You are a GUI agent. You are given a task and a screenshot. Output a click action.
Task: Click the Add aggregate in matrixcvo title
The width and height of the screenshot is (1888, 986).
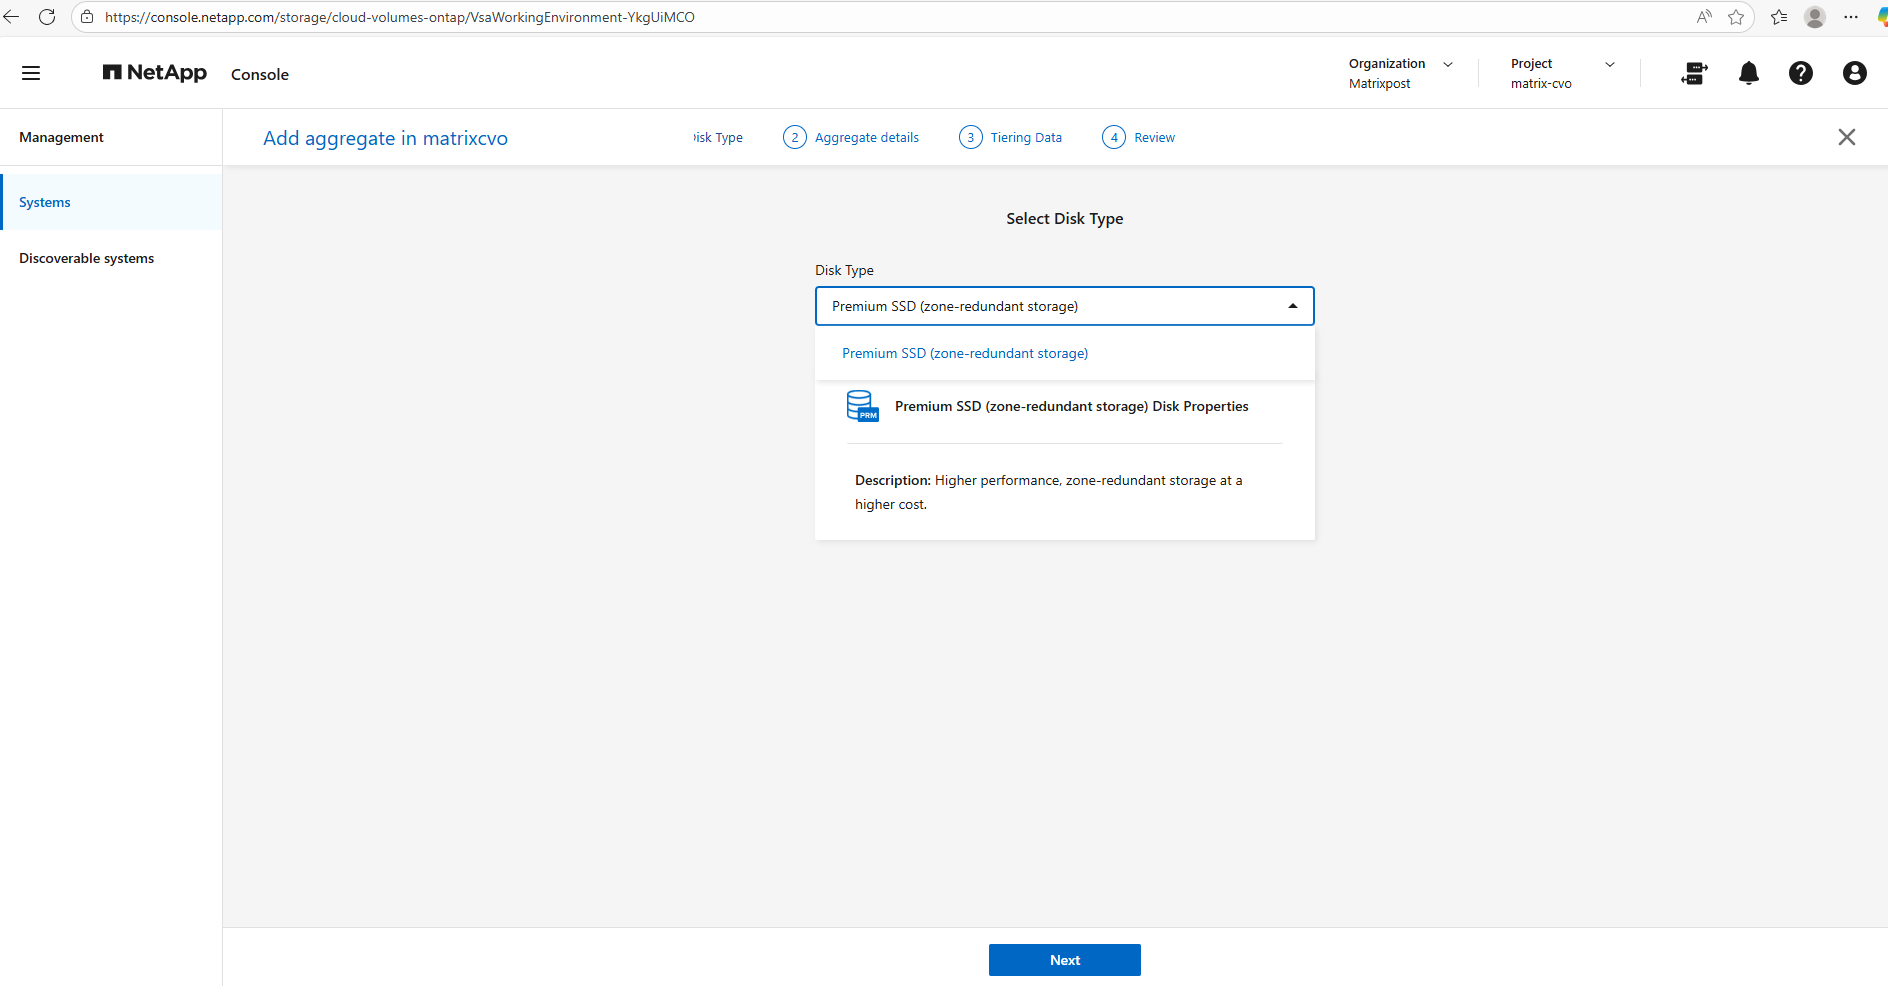point(385,138)
